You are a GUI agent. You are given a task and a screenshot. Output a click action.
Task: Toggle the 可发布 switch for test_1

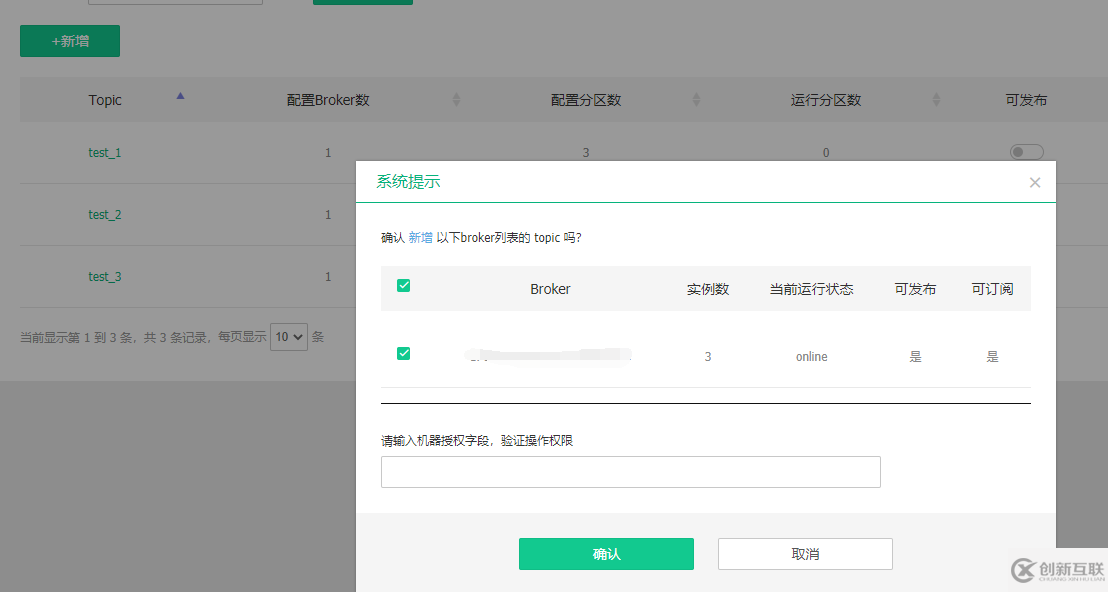coord(1026,151)
